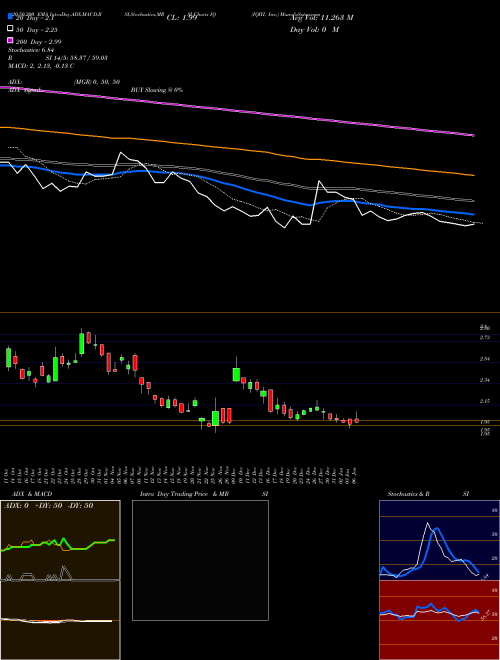The width and height of the screenshot is (500, 660).
Task: Click the 'Stochastics & R' panel title
Action: [408, 494]
